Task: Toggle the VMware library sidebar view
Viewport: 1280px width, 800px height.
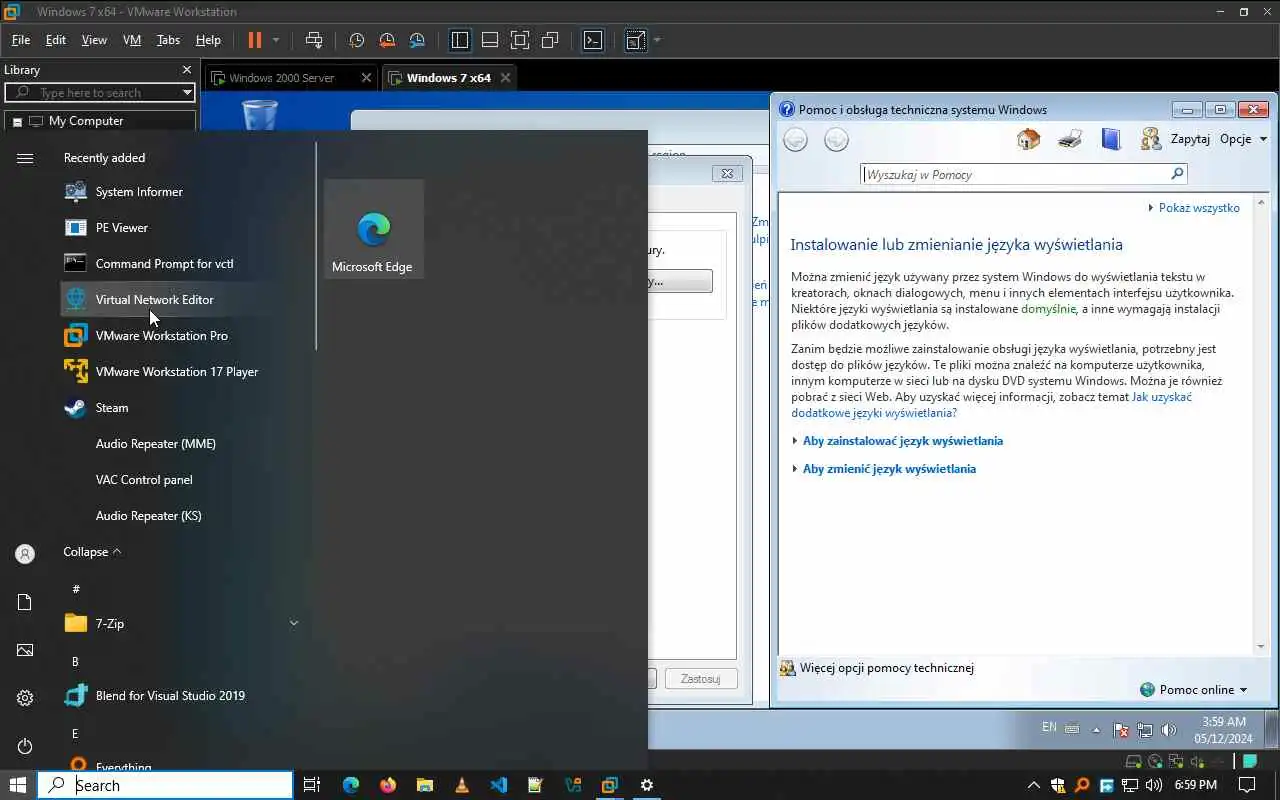Action: tap(460, 40)
